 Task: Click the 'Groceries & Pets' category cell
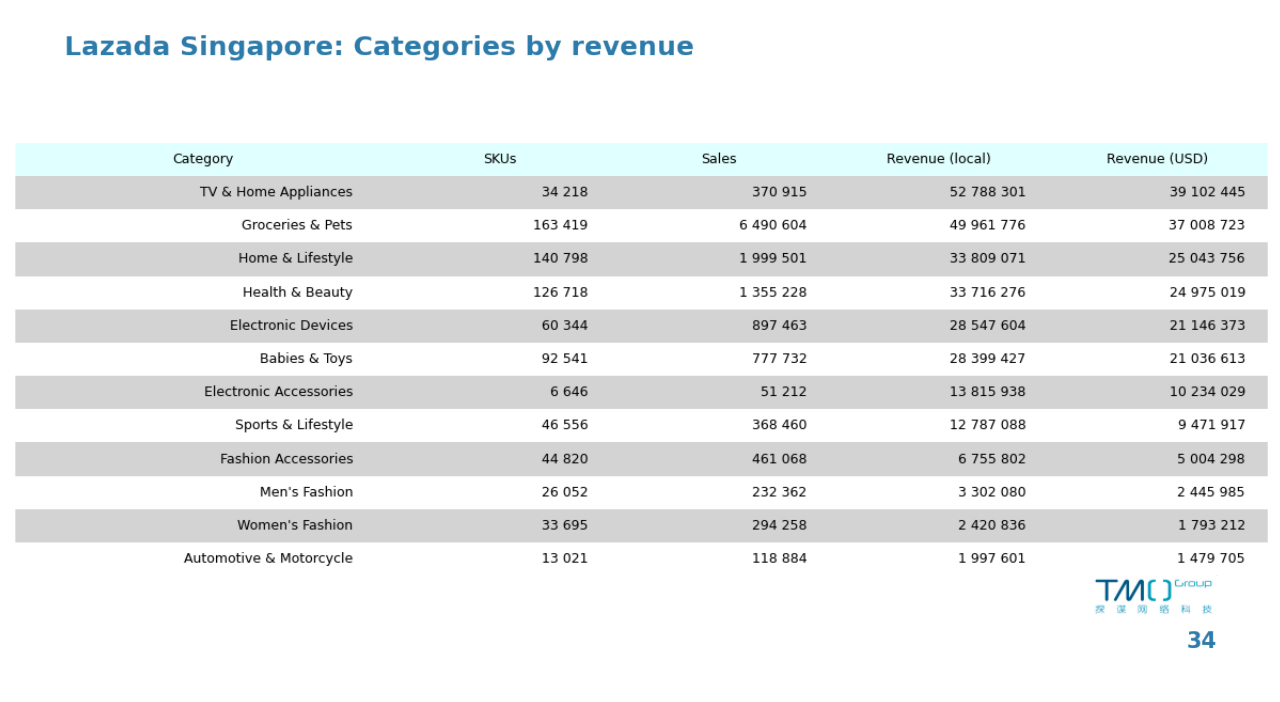click(x=297, y=225)
